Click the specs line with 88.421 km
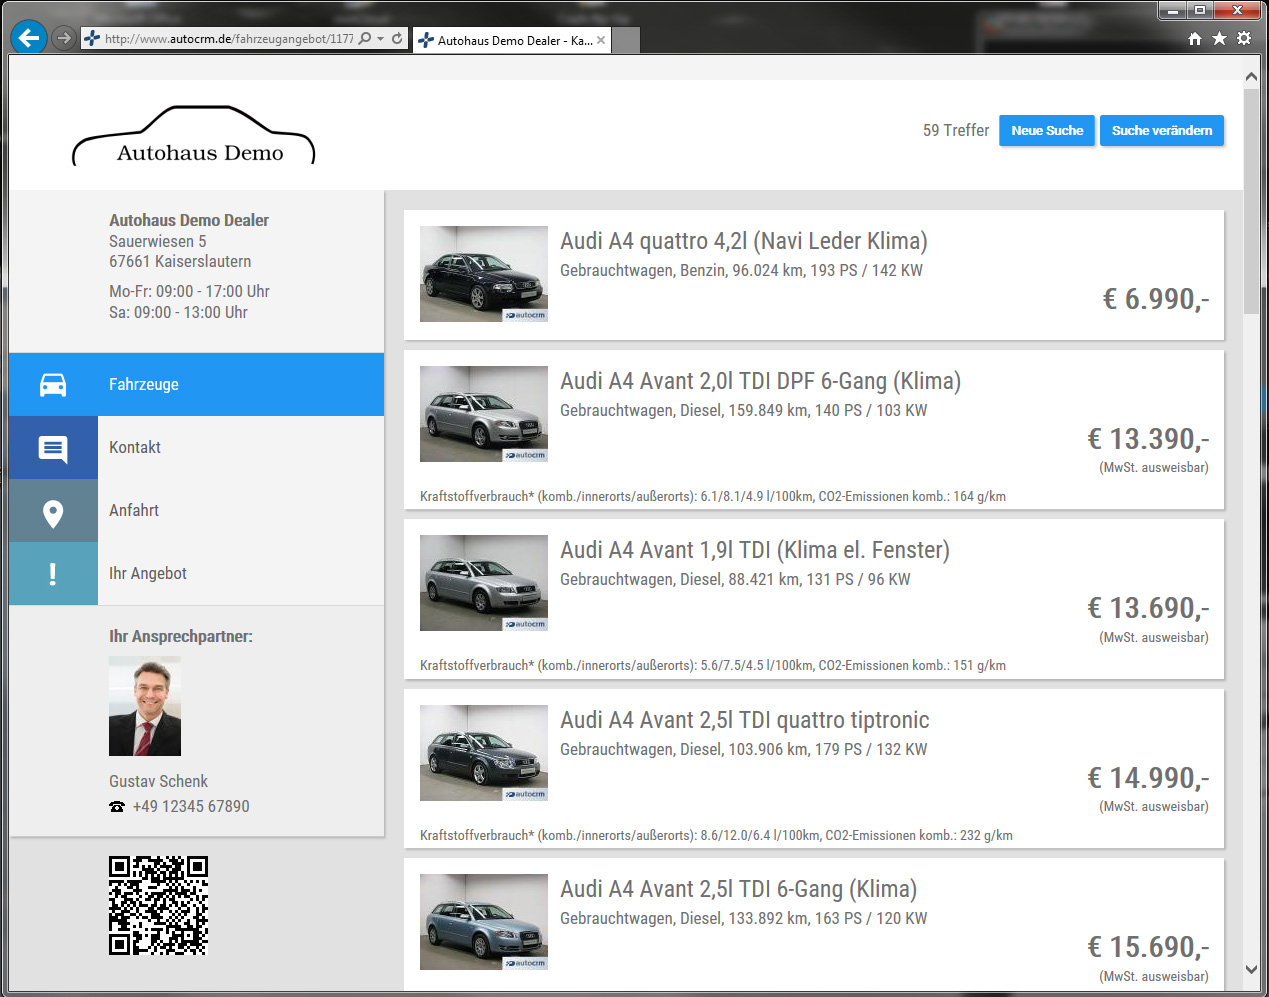The width and height of the screenshot is (1269, 997). 735,579
